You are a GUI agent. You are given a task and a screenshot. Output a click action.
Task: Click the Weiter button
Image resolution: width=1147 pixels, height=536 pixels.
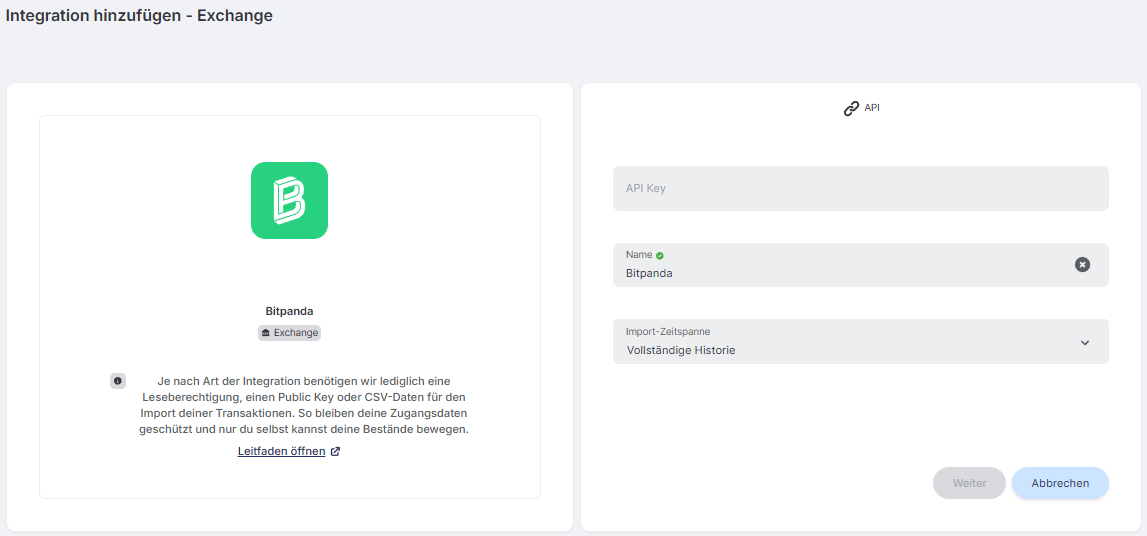(969, 483)
